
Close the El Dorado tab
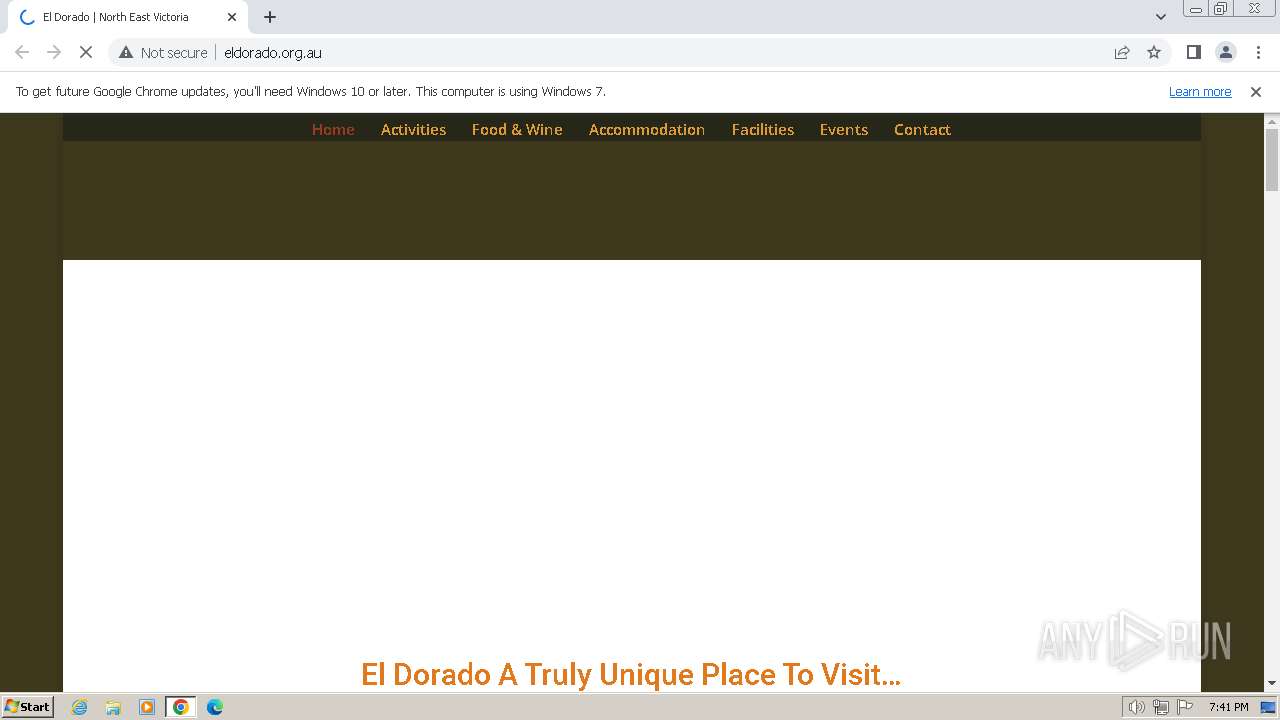click(232, 17)
